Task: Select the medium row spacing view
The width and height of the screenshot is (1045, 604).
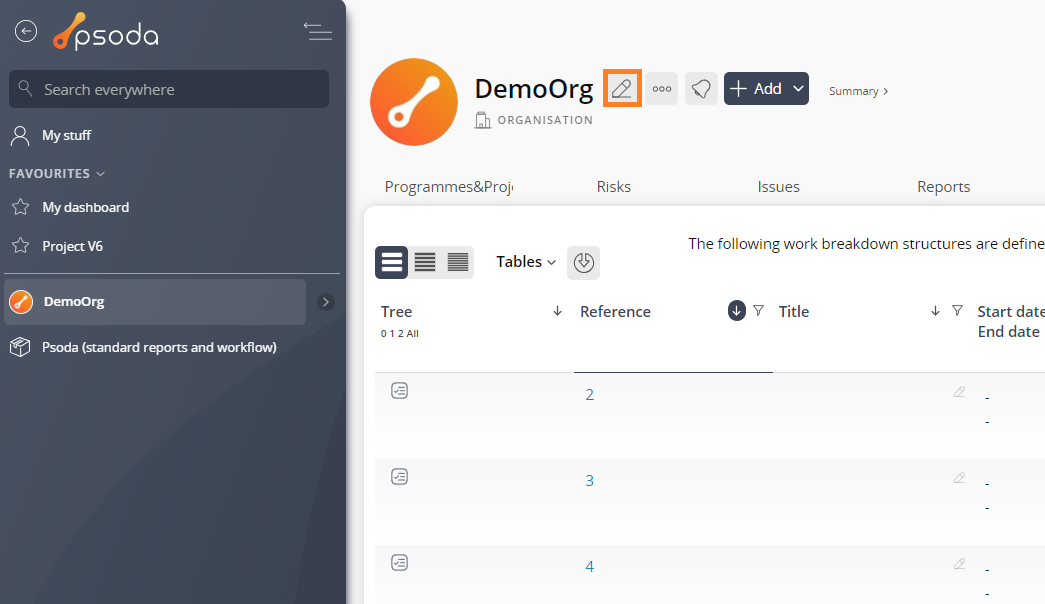Action: pos(425,262)
